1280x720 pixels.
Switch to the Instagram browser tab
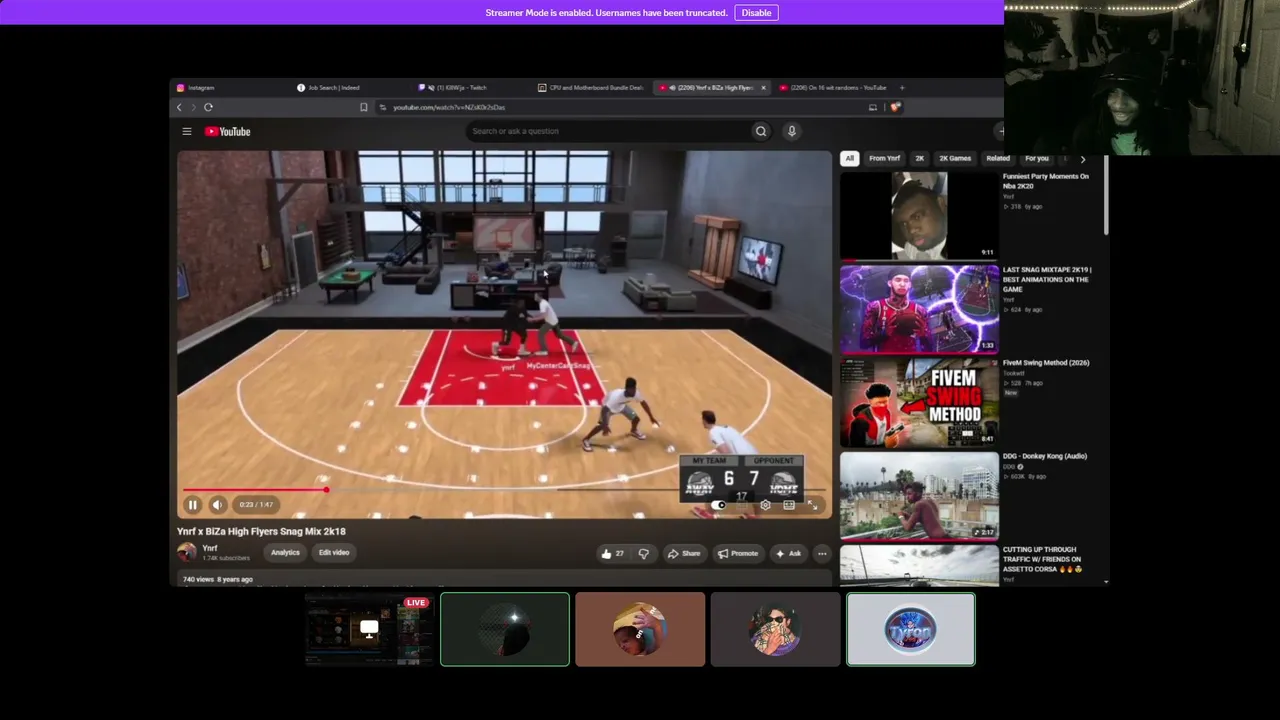(x=230, y=88)
